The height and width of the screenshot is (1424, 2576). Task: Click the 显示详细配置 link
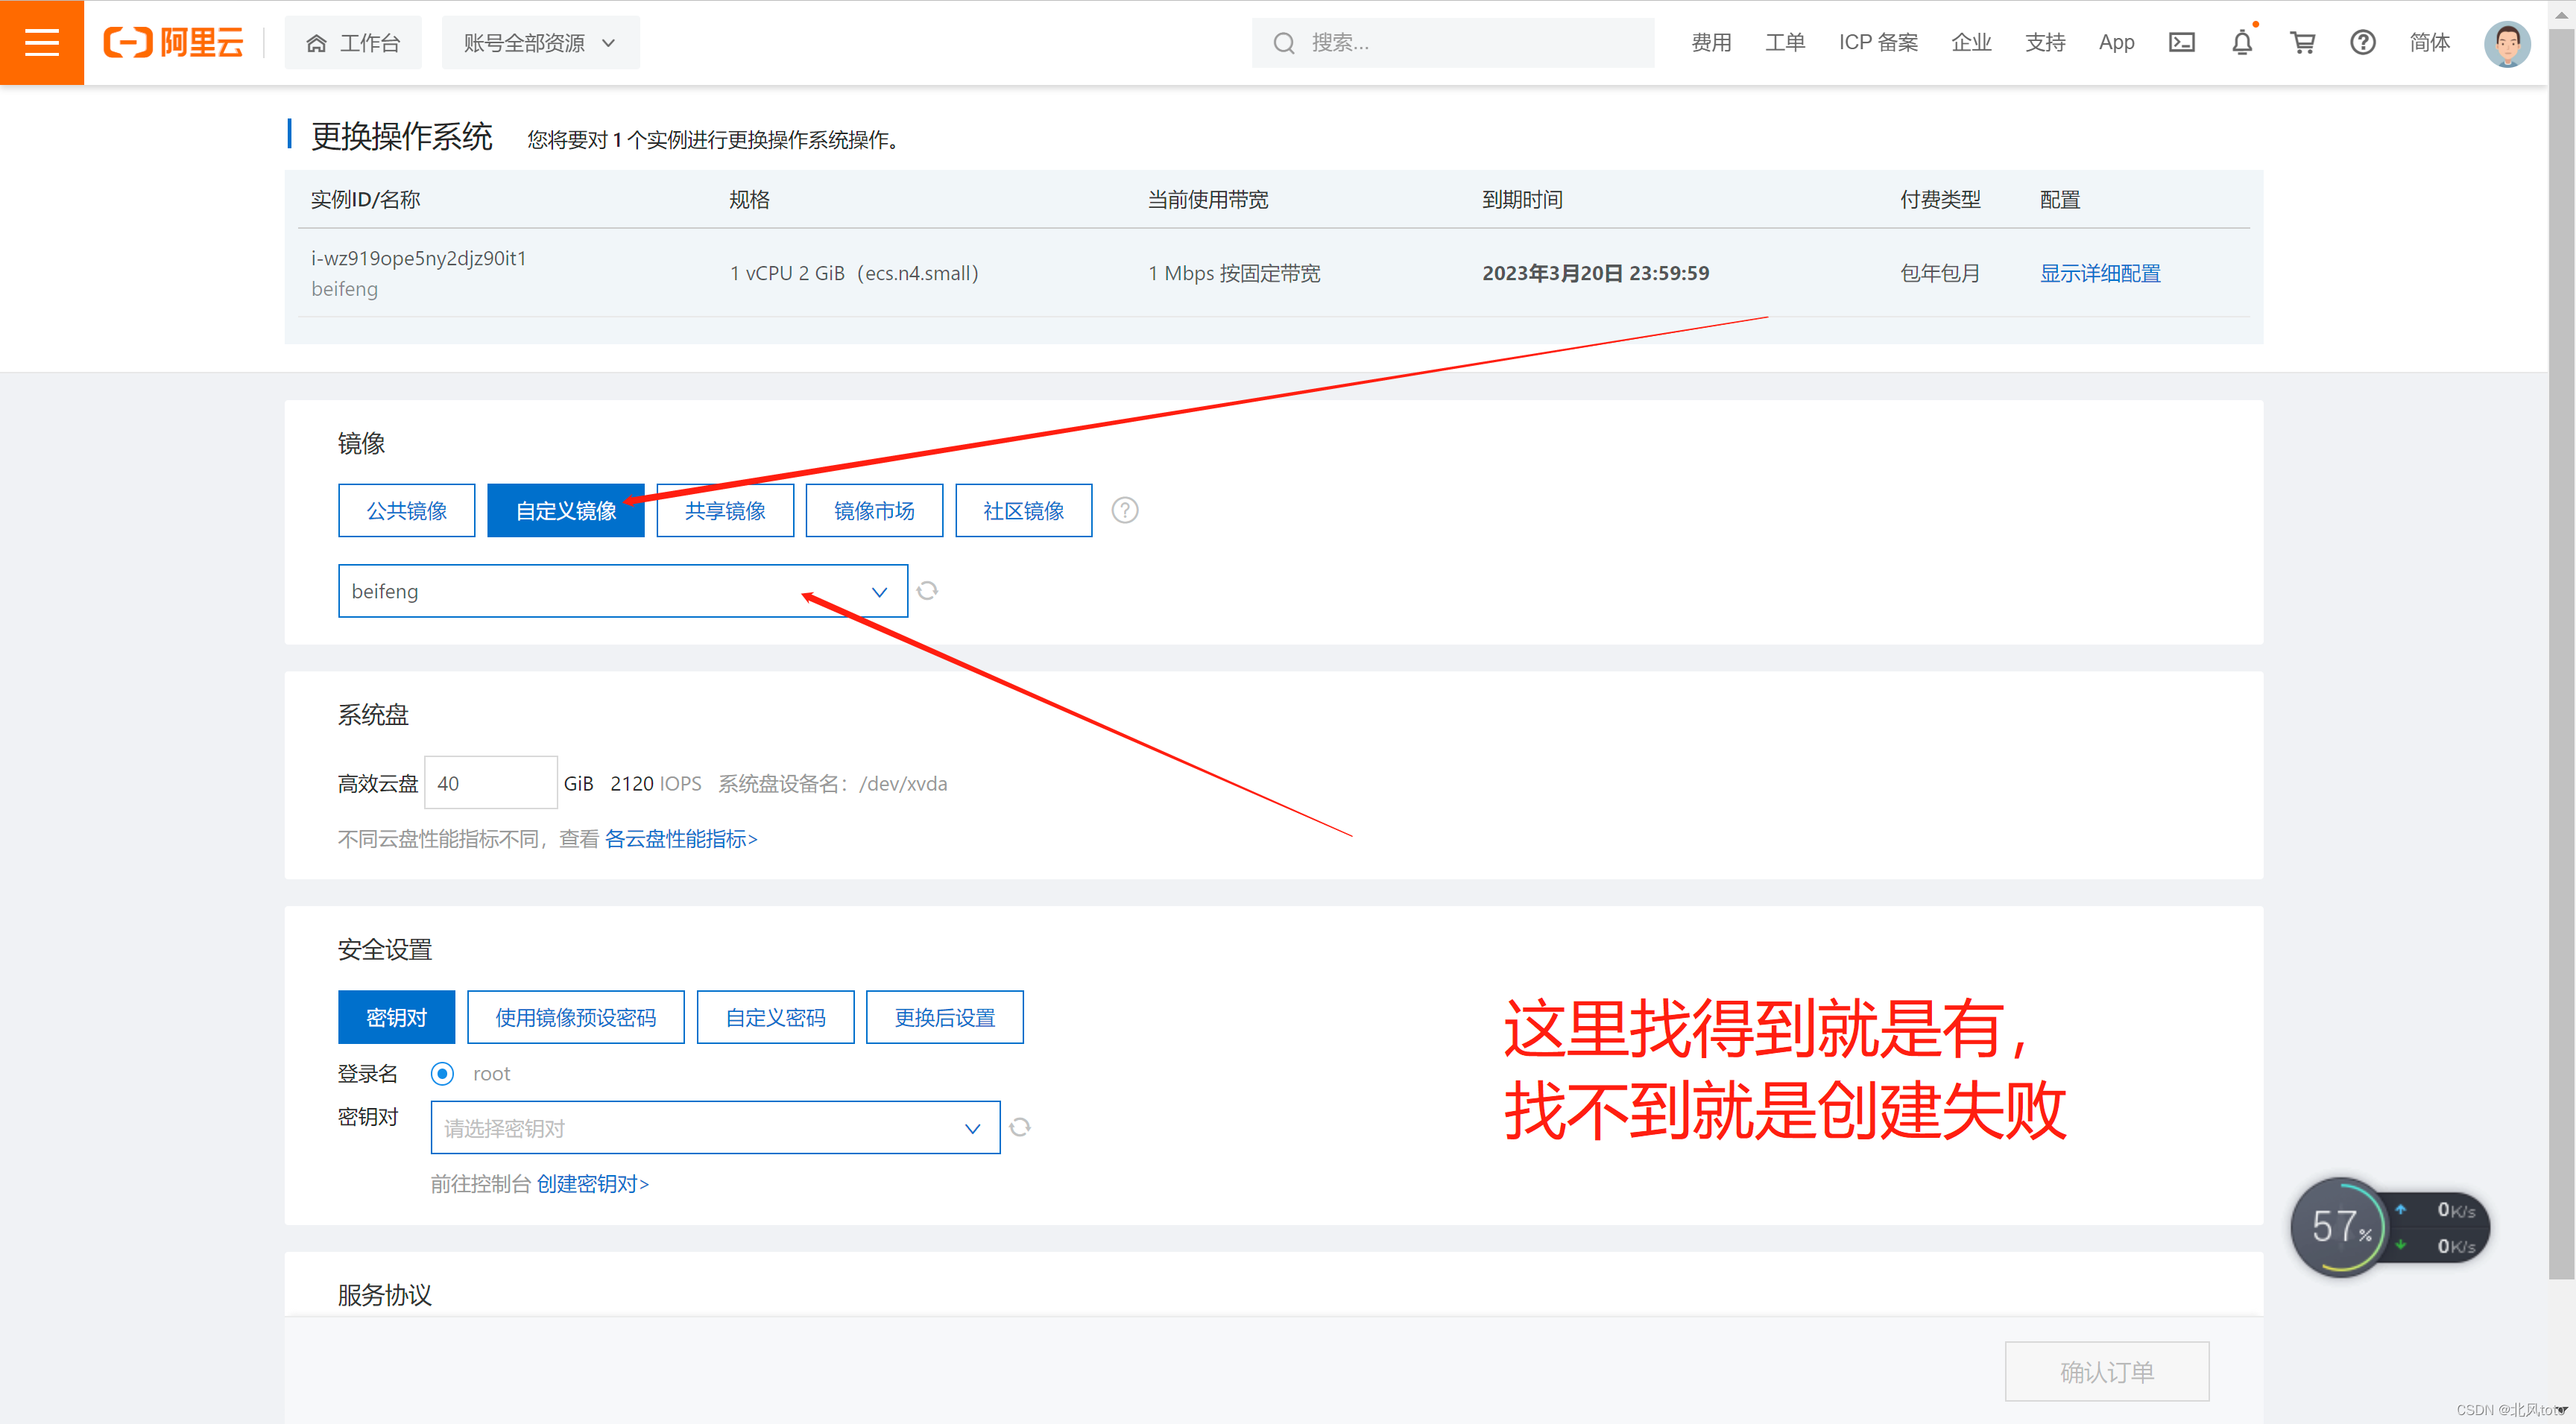coord(2099,273)
